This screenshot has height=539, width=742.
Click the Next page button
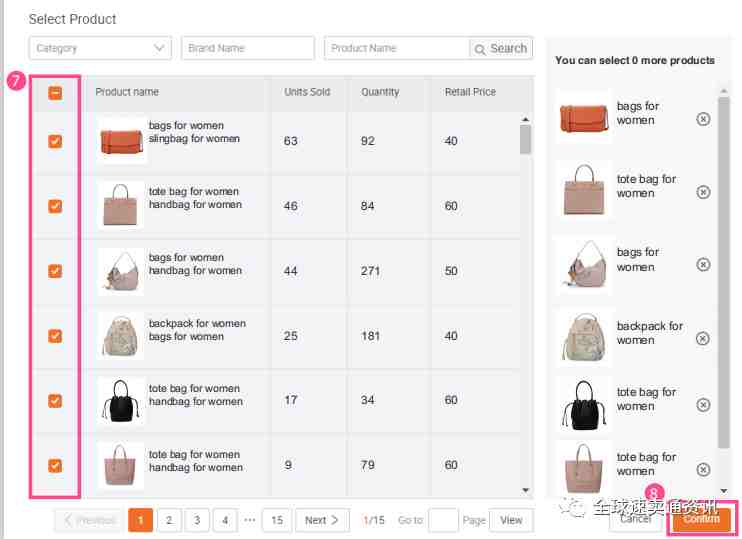pos(322,520)
